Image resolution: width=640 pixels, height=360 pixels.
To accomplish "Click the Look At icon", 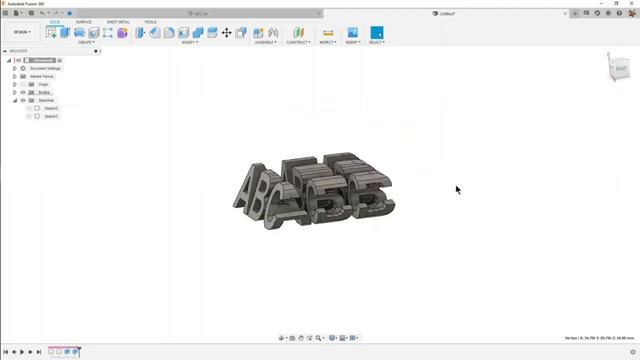I will tap(292, 338).
